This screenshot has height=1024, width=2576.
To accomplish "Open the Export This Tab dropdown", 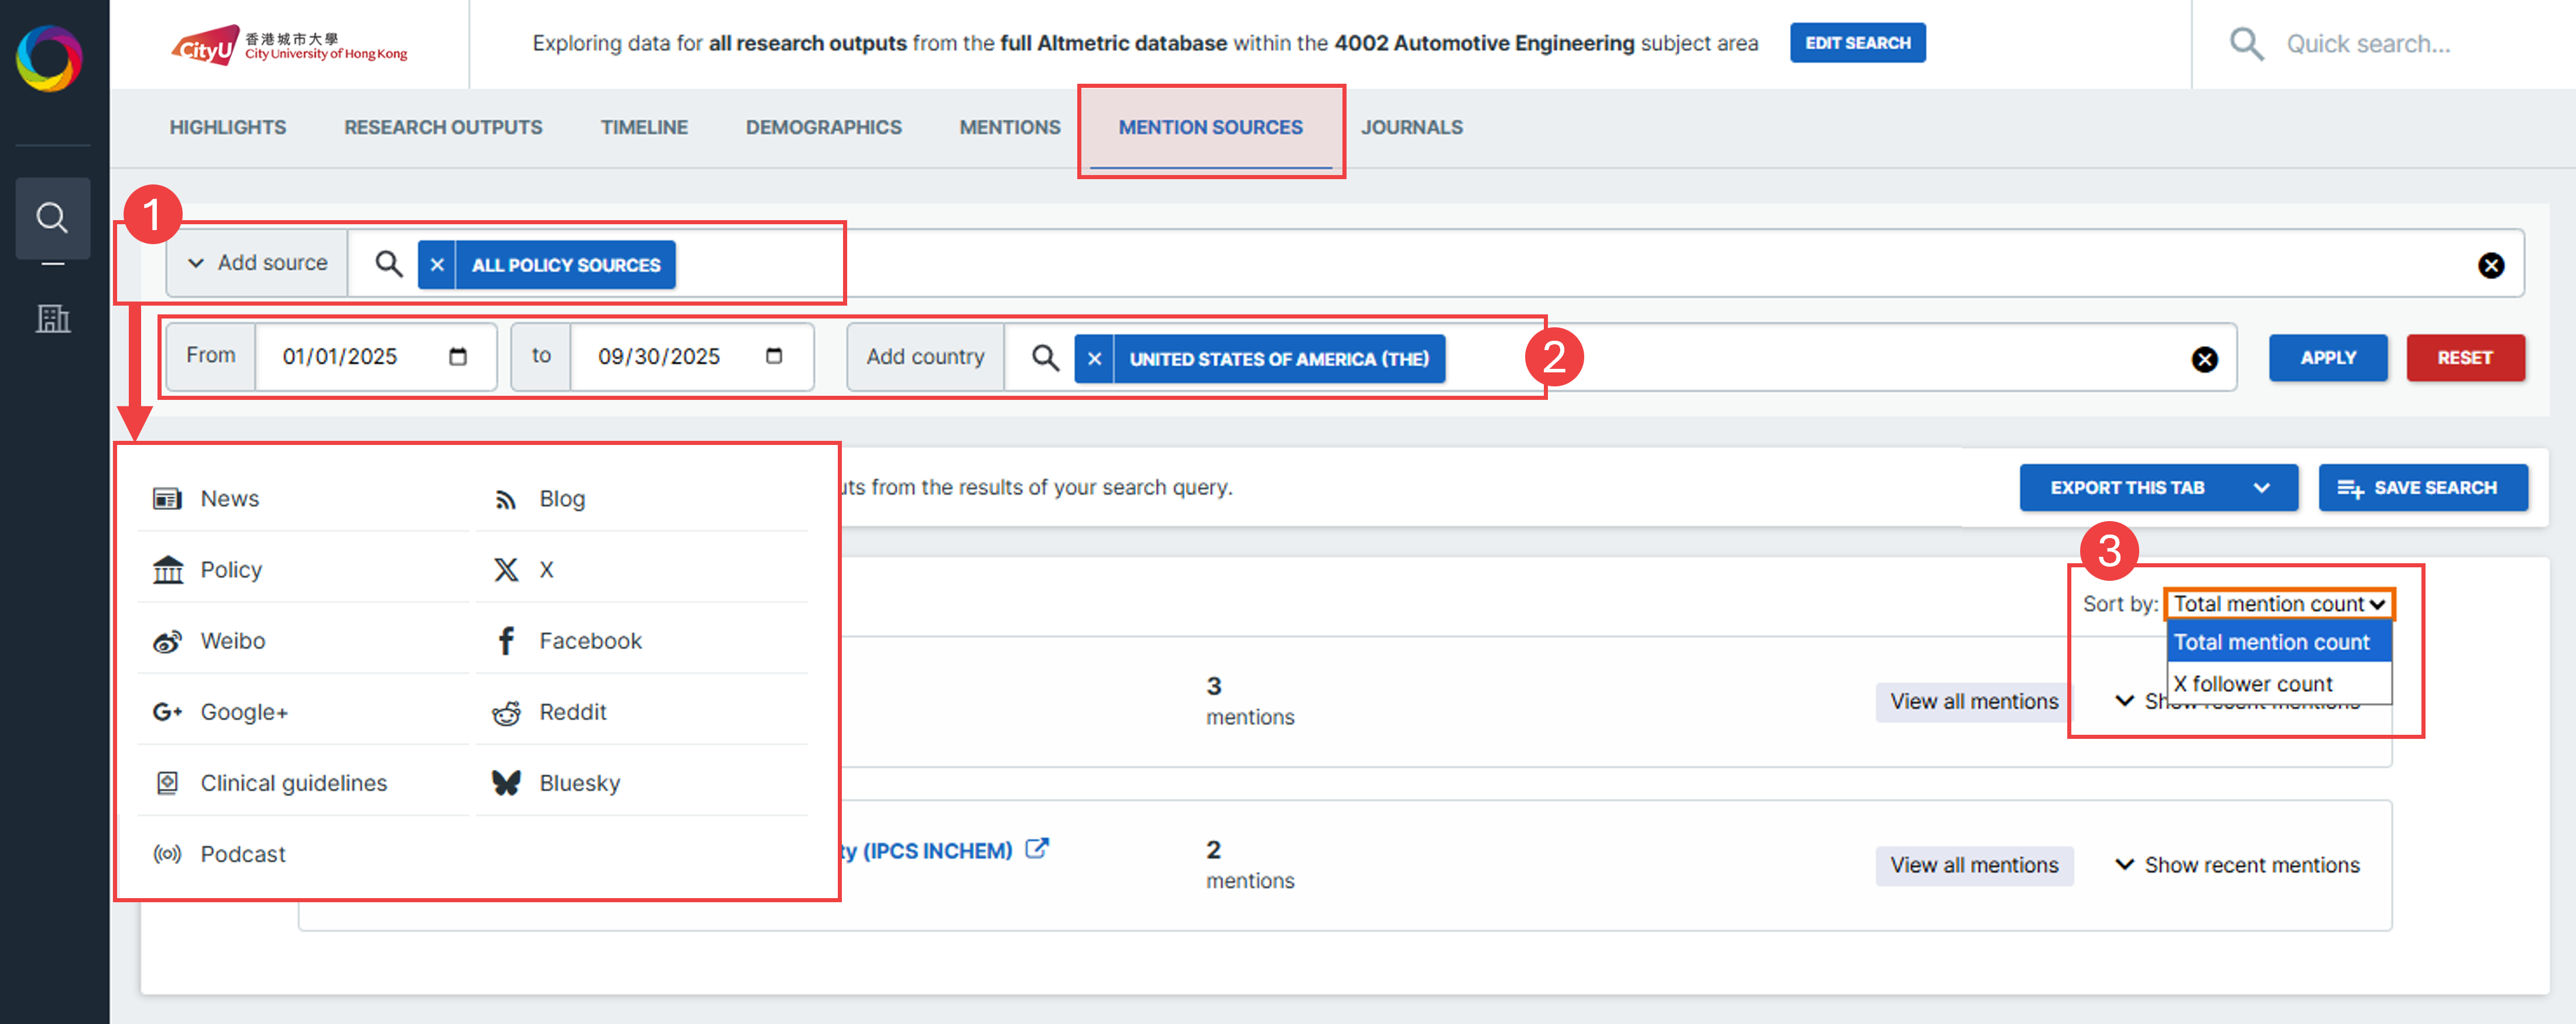I will coord(2158,488).
